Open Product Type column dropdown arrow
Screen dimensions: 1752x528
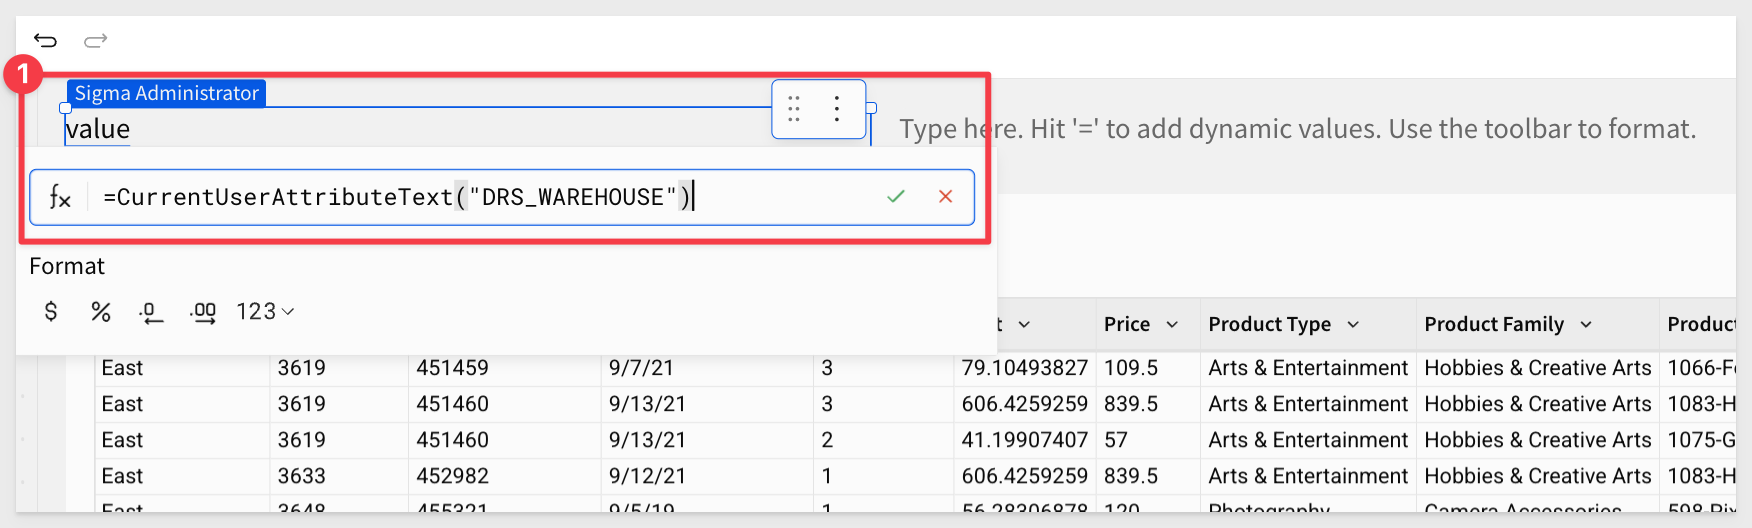tap(1353, 325)
